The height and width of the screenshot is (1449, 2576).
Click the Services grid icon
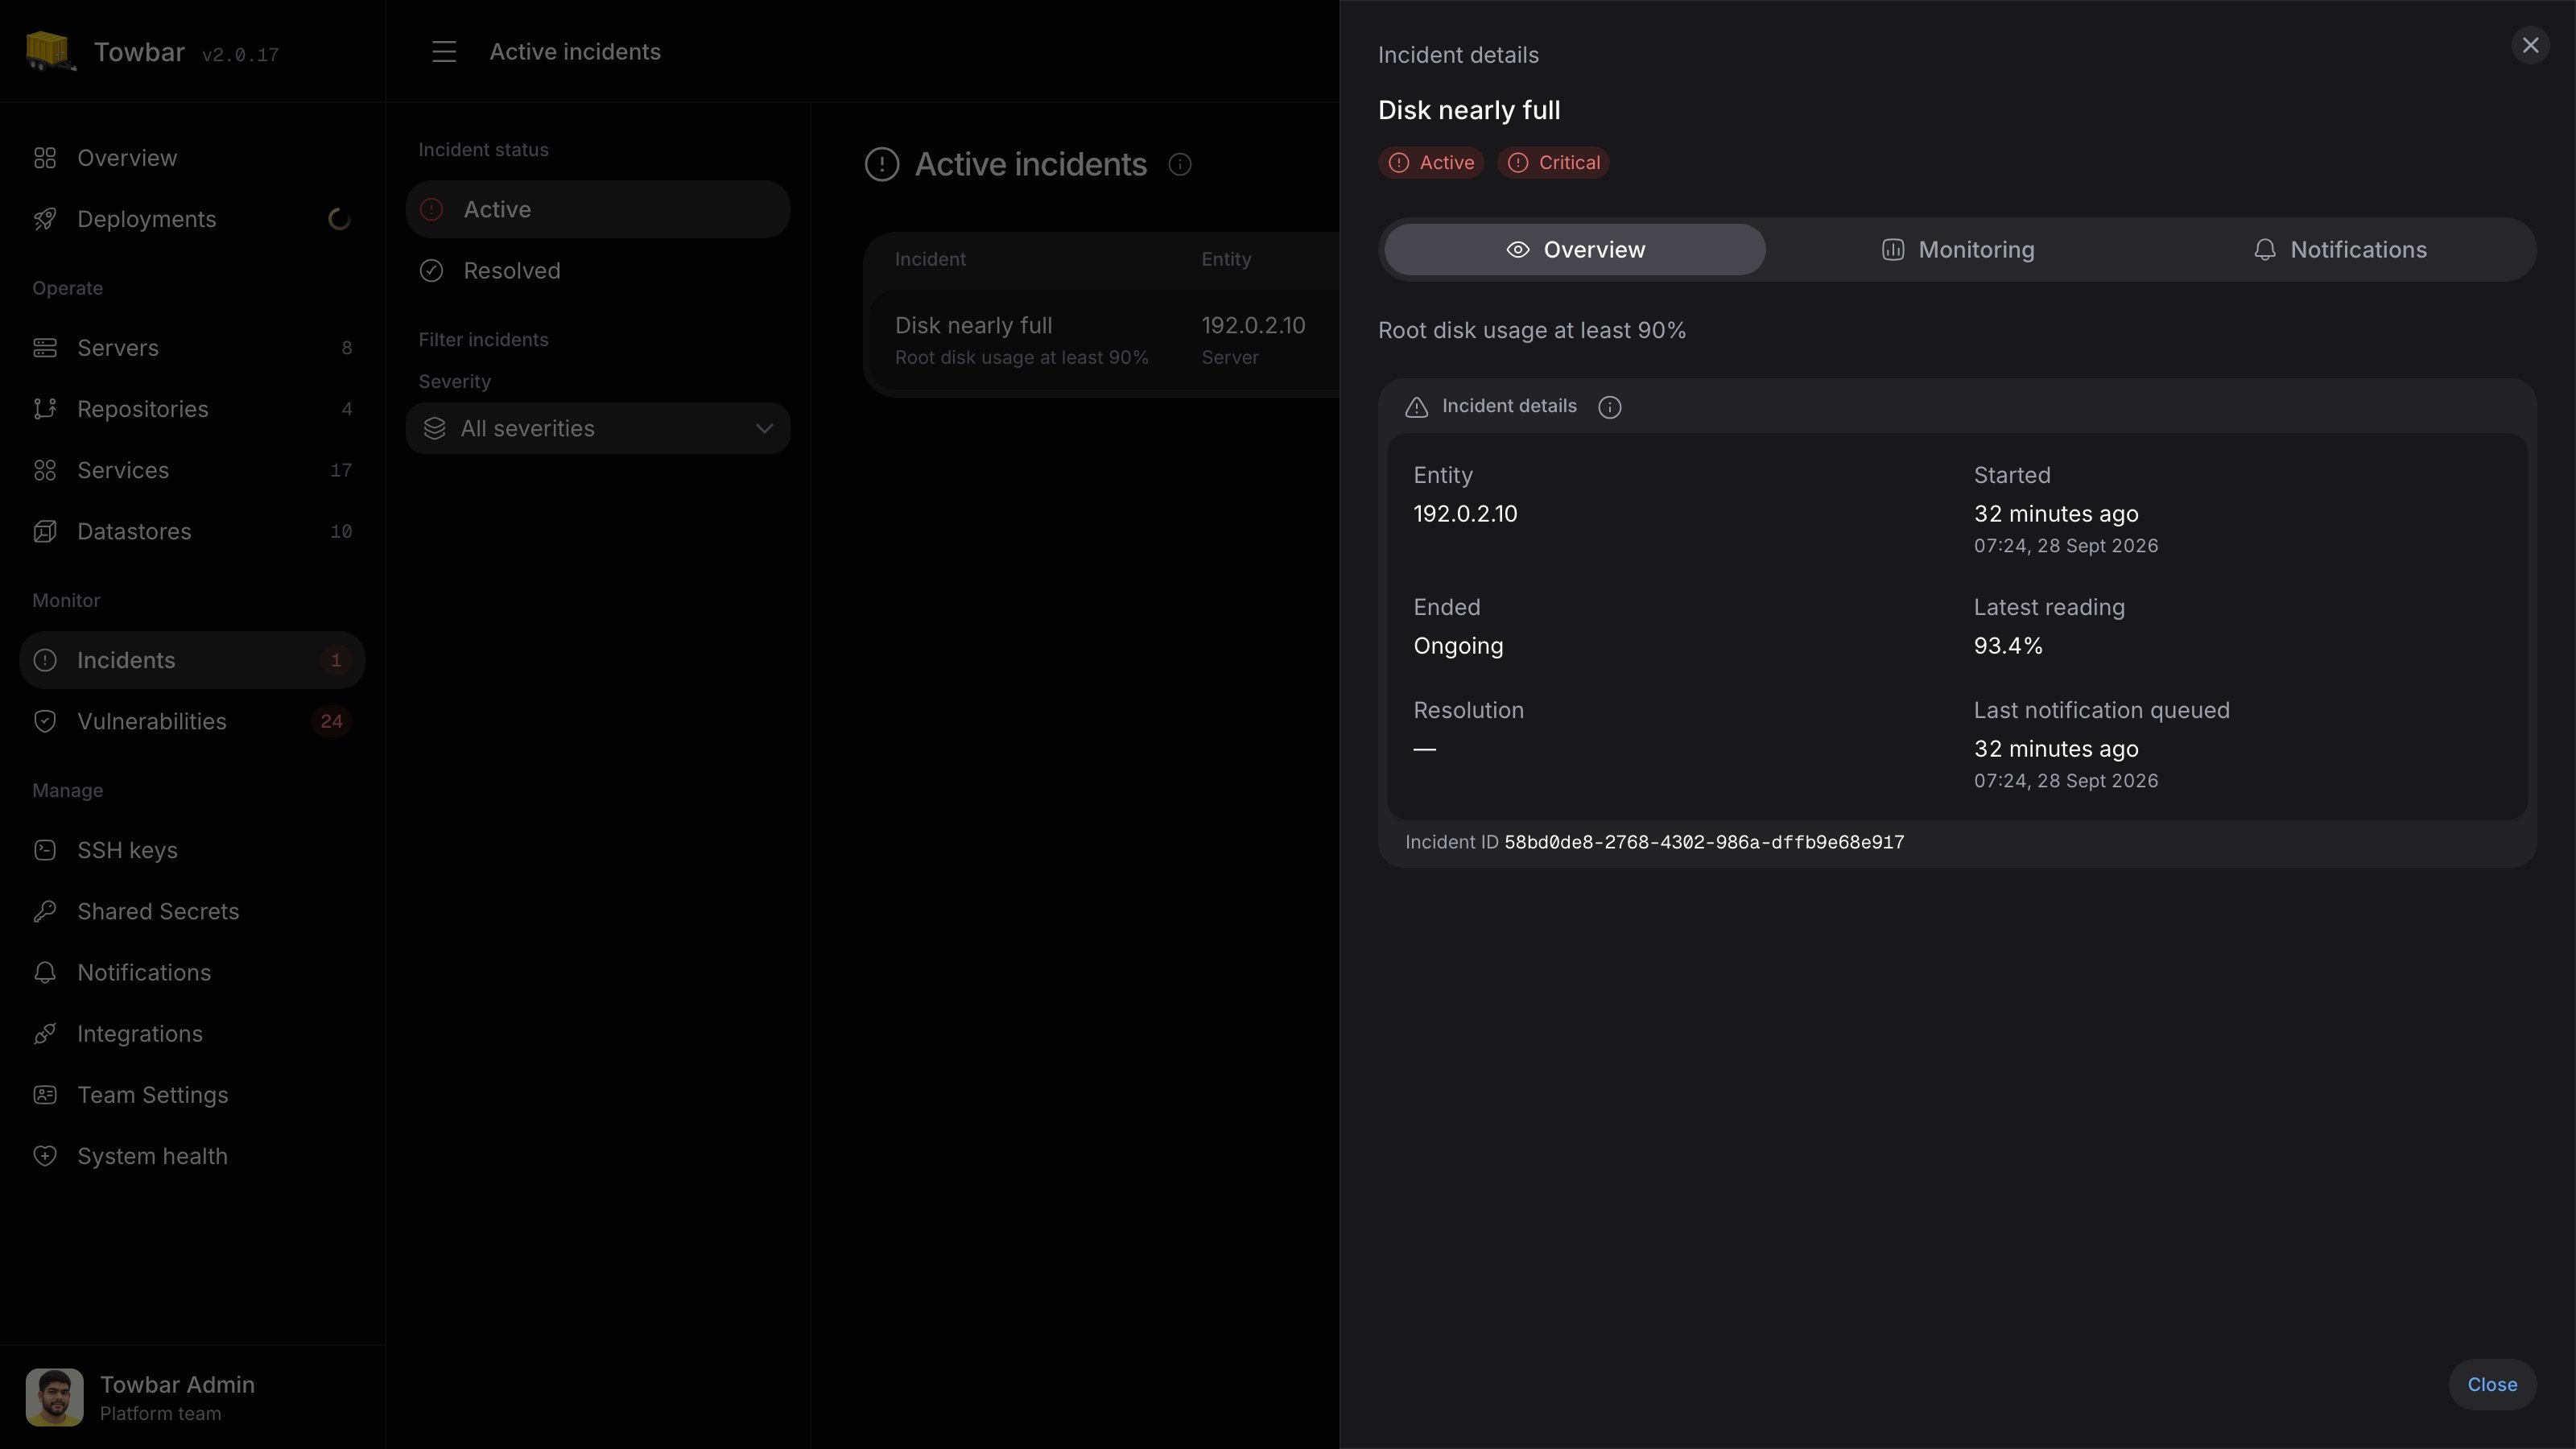coord(45,470)
